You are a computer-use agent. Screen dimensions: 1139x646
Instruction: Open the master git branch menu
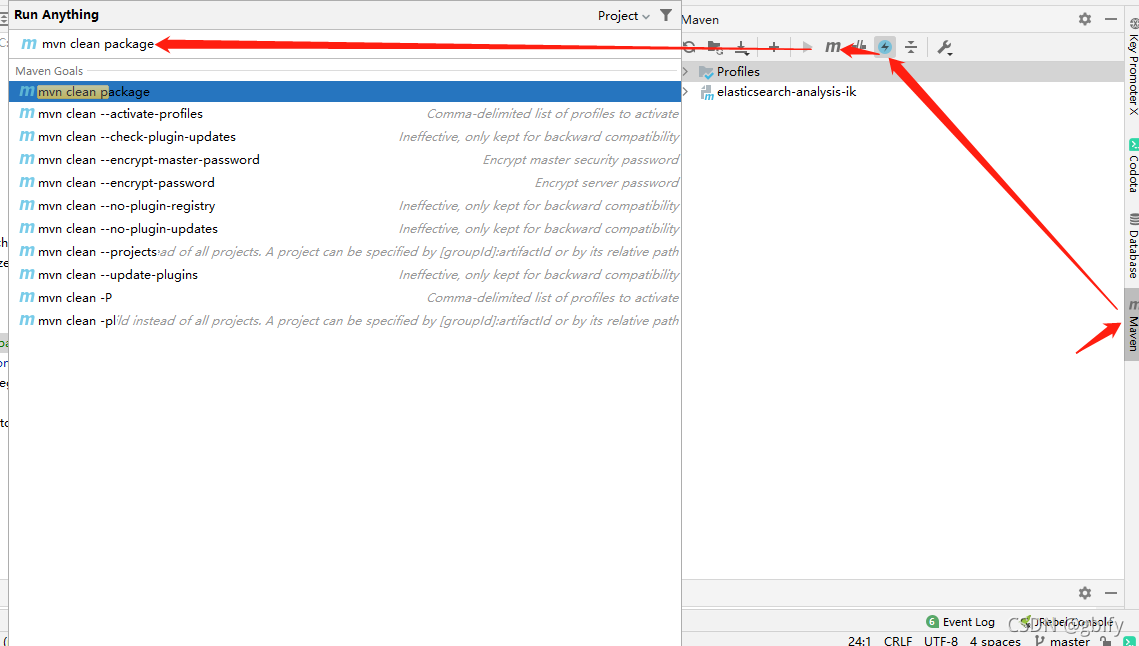pyautogui.click(x=1062, y=641)
